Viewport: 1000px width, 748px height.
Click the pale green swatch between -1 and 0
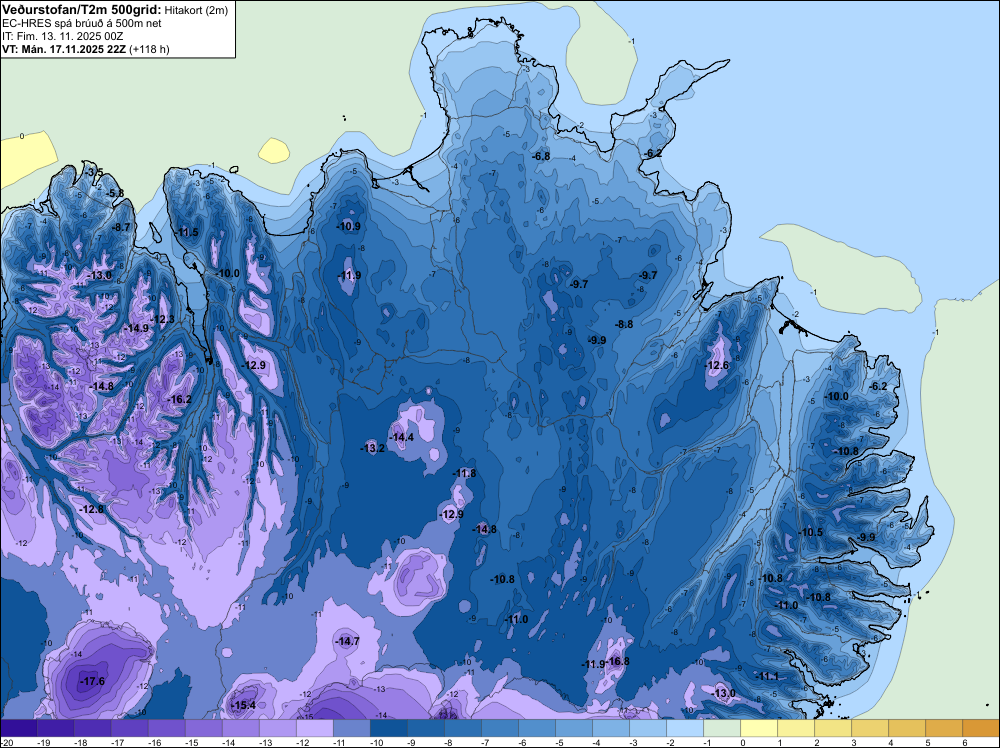723,728
